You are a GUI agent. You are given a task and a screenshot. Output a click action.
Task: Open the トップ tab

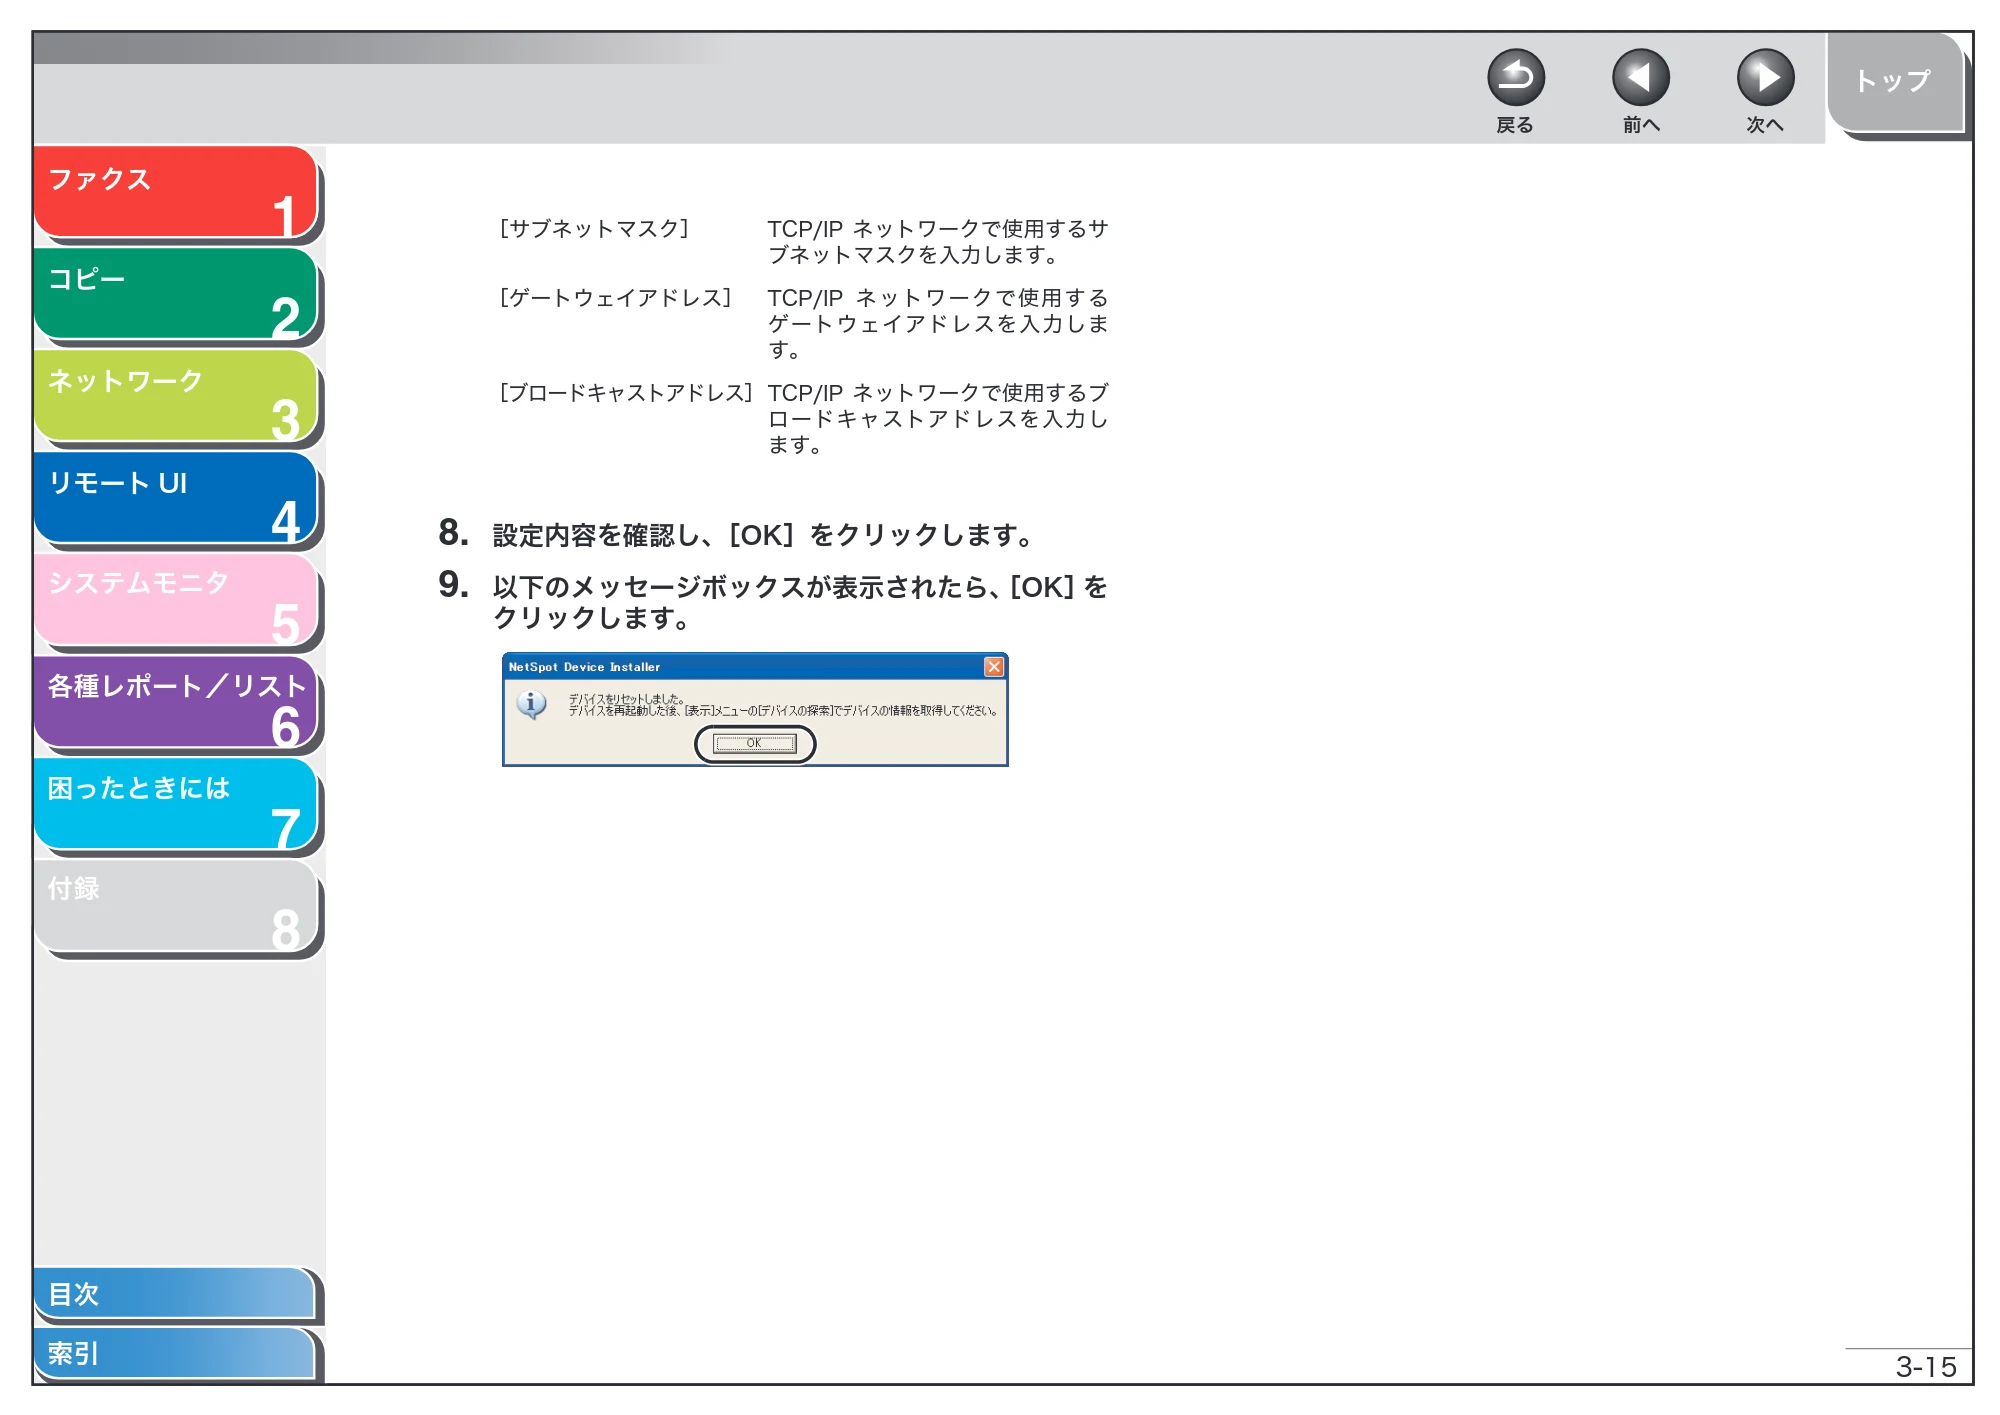tap(1895, 82)
